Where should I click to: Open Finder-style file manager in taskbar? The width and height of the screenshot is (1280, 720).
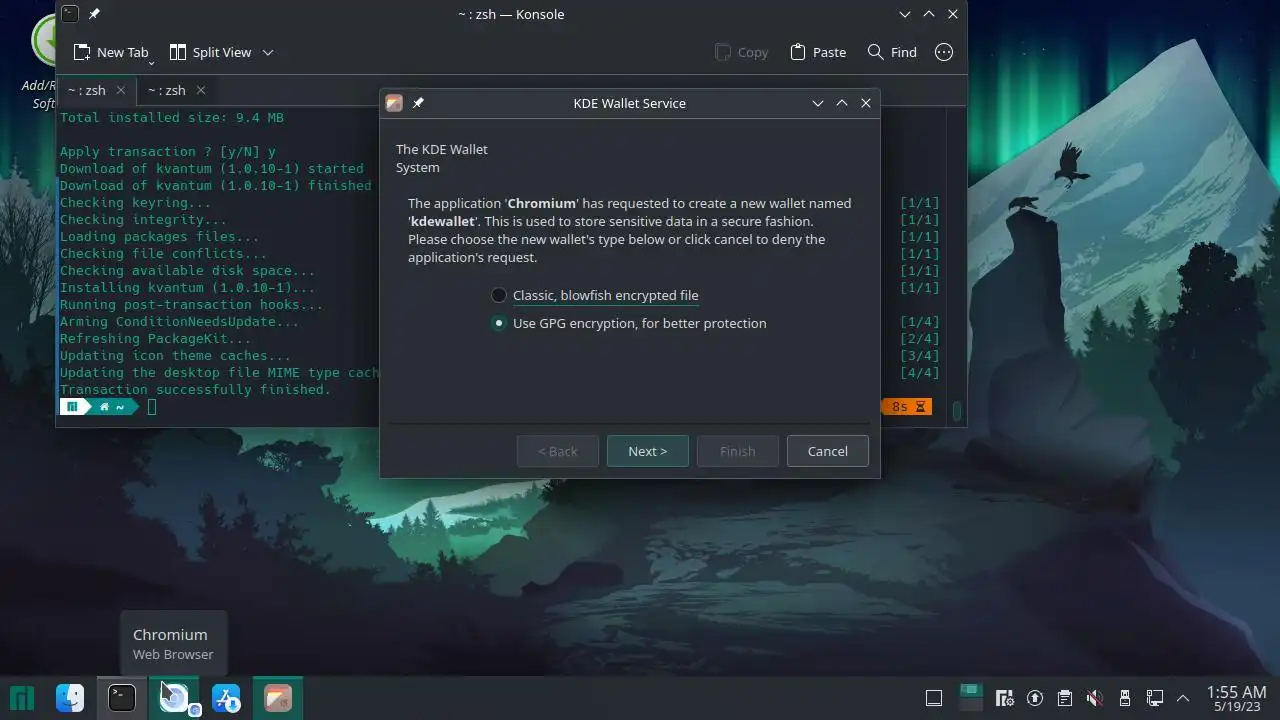pyautogui.click(x=70, y=697)
